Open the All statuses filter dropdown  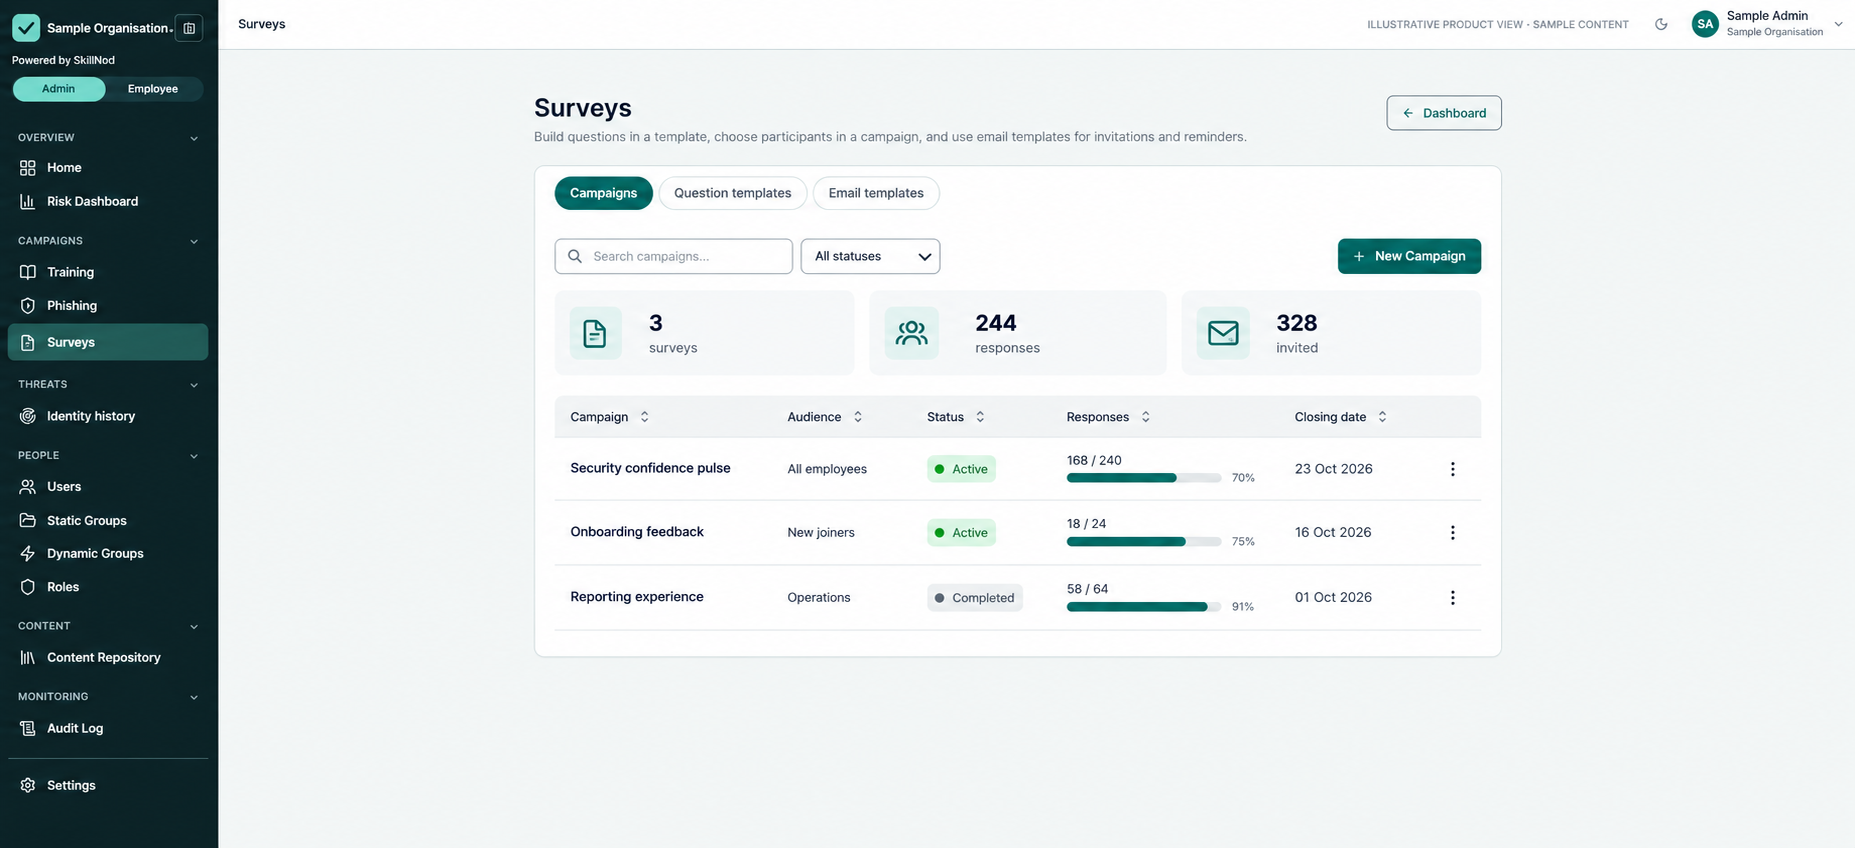(870, 256)
